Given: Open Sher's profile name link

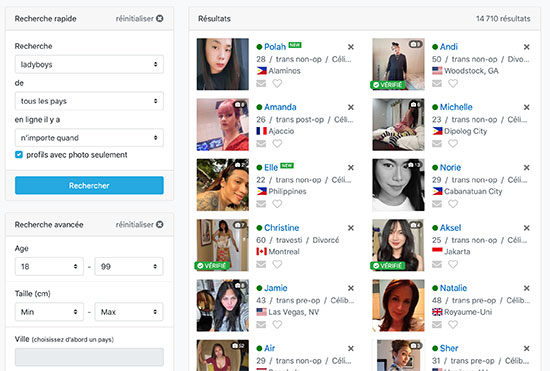Looking at the screenshot, I should point(449,349).
